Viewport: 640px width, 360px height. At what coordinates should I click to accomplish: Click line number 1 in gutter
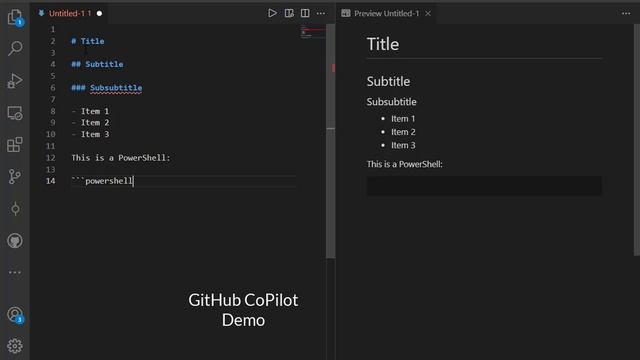tap(53, 29)
